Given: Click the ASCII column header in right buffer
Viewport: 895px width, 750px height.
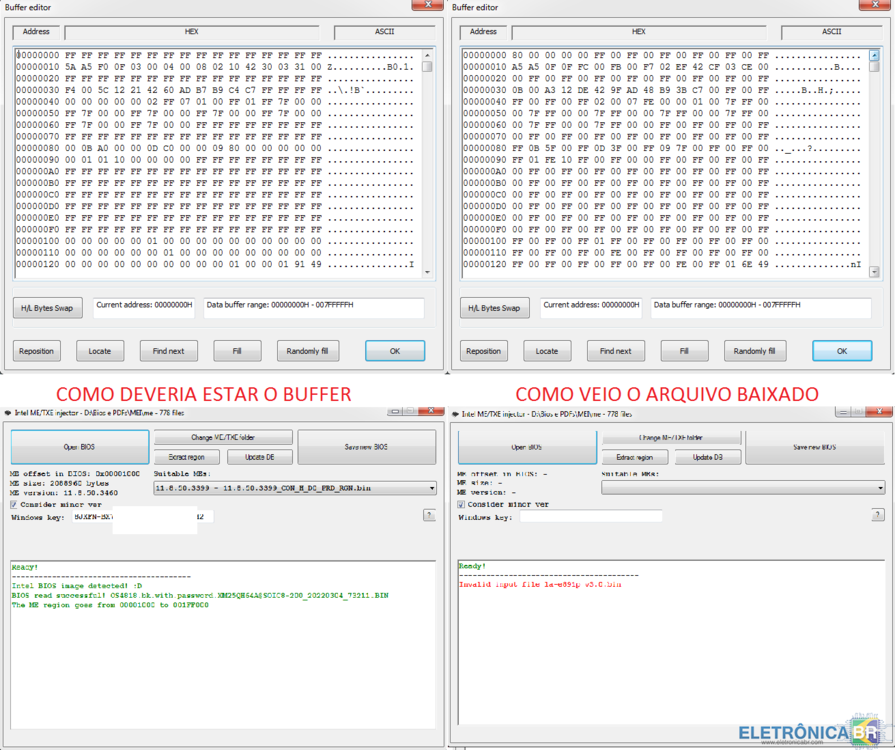Looking at the screenshot, I should coord(831,32).
